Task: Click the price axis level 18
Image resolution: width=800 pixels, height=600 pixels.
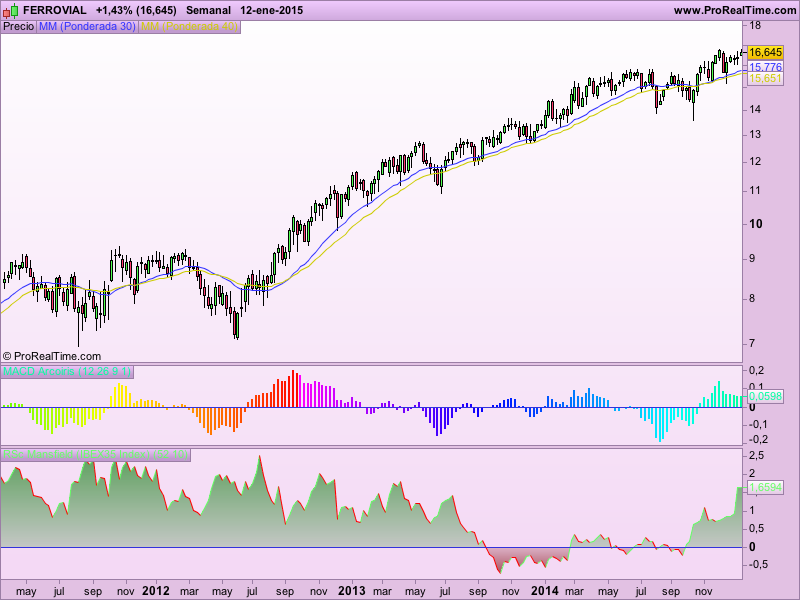Action: click(755, 26)
